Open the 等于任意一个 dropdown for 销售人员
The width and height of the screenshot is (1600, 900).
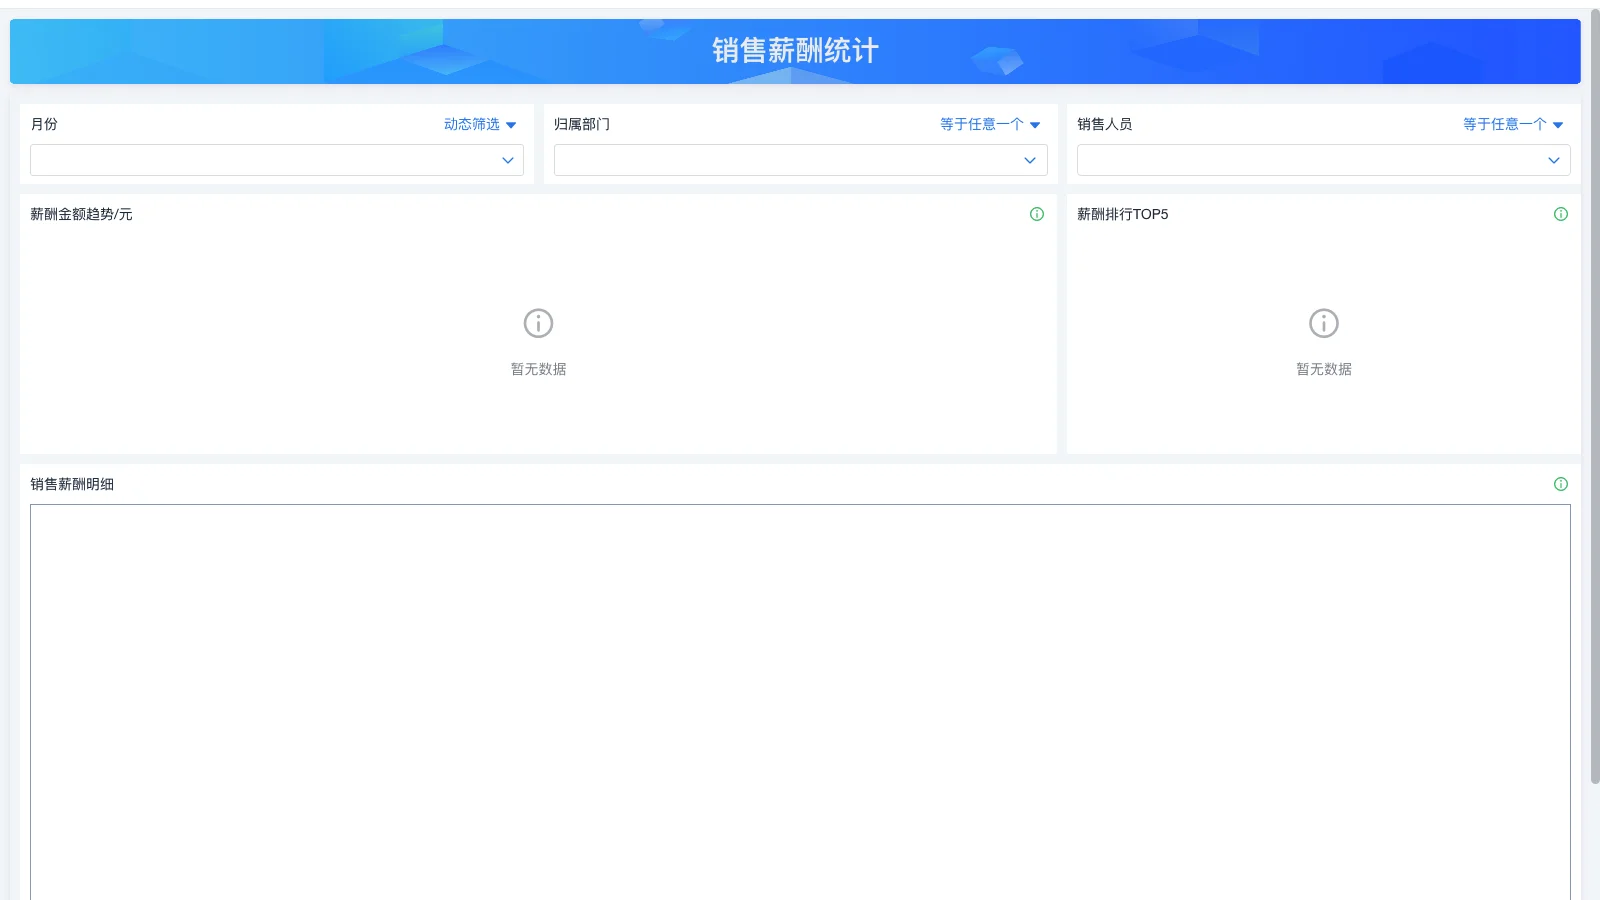pos(1512,124)
